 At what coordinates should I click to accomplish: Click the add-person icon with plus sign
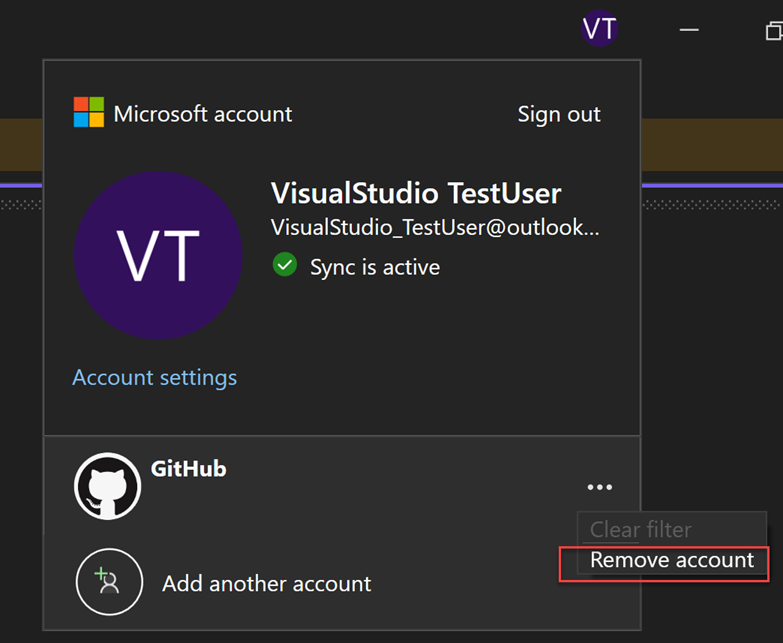pyautogui.click(x=107, y=583)
